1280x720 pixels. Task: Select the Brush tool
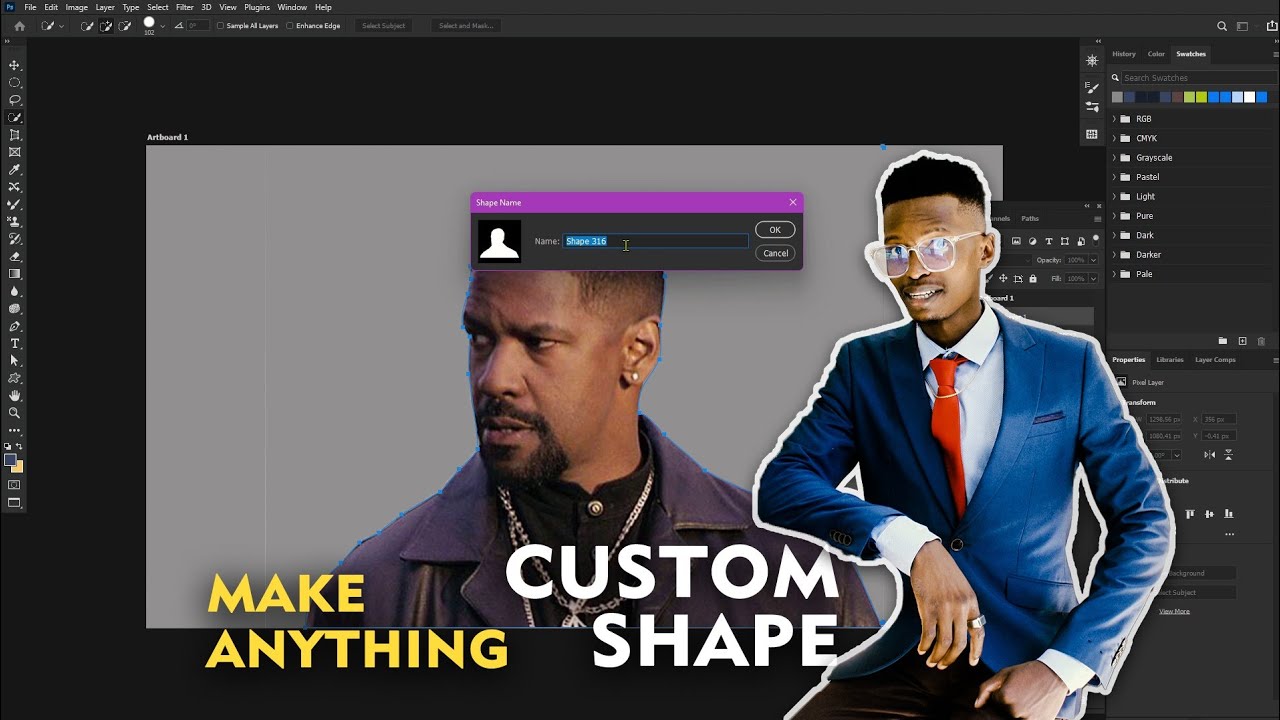coord(14,204)
